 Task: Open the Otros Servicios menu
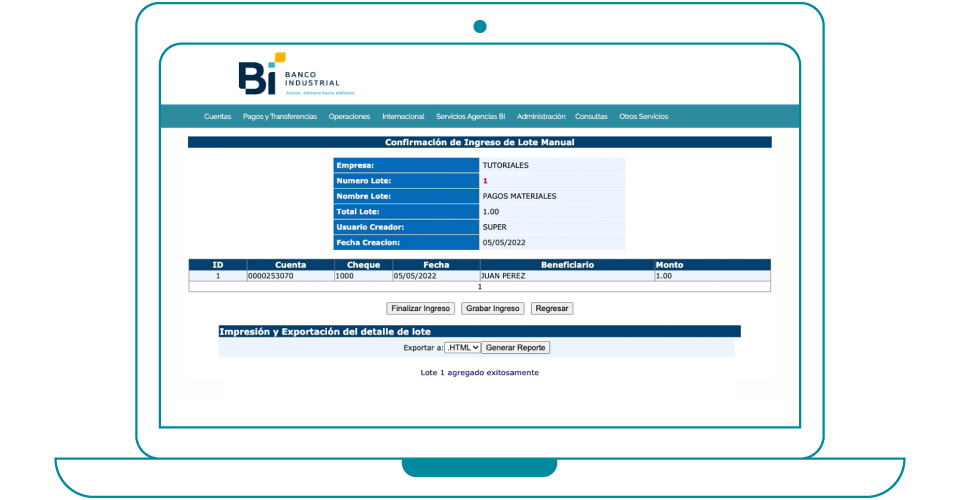[x=643, y=117]
